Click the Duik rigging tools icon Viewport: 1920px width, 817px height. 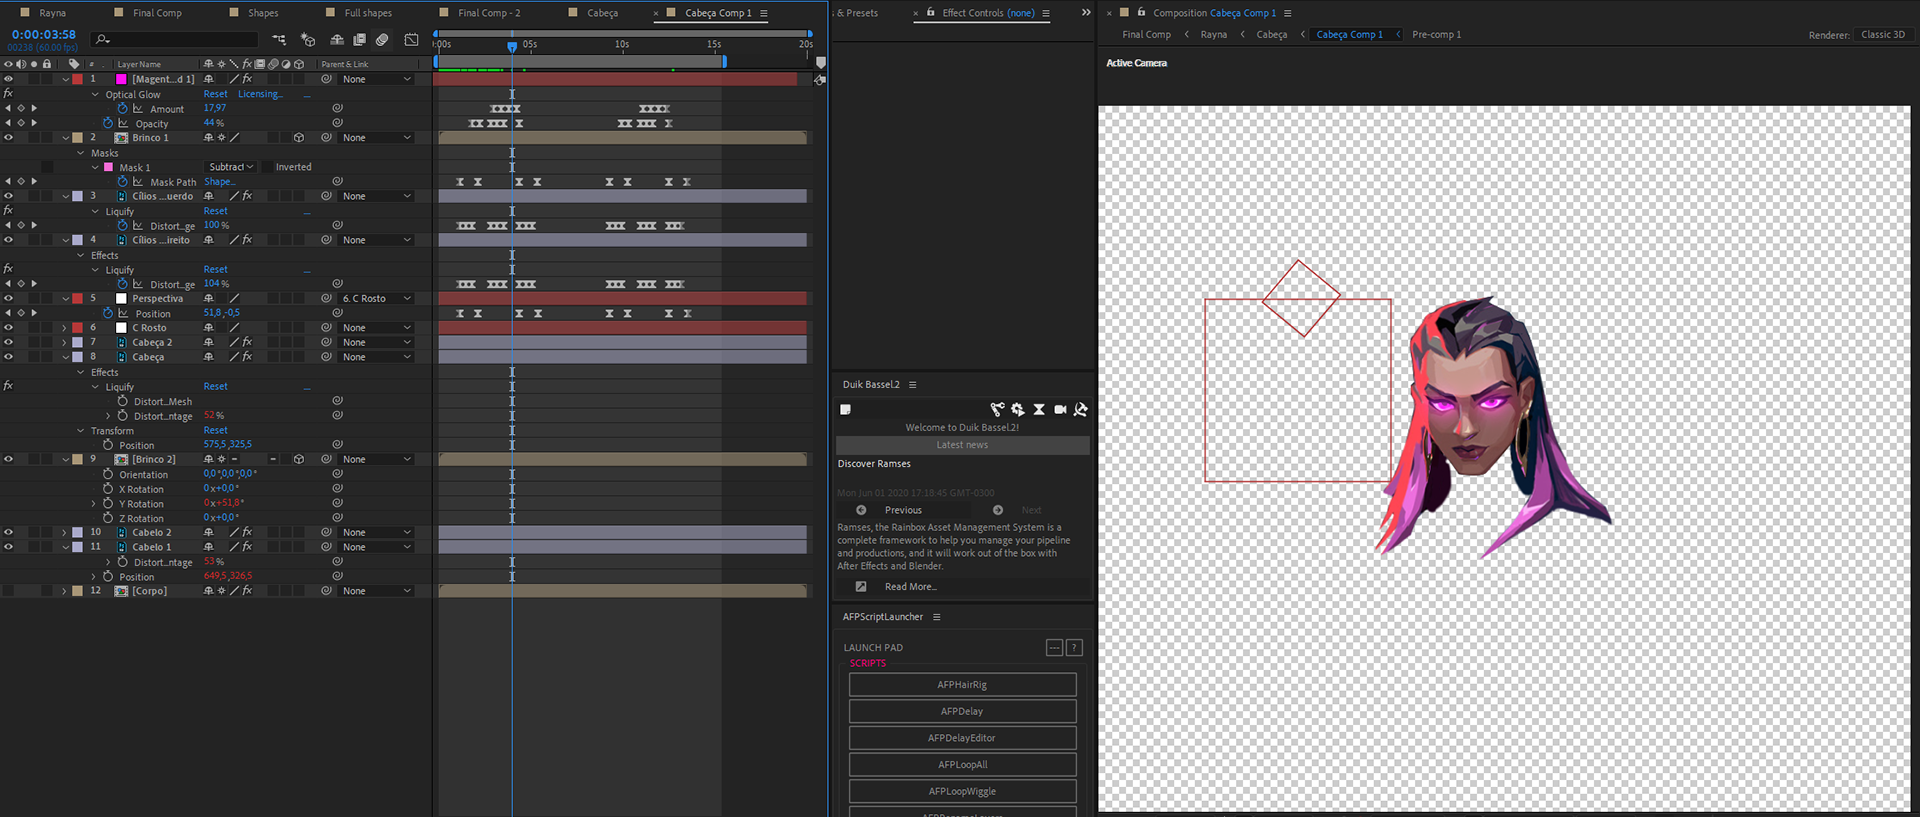(997, 409)
